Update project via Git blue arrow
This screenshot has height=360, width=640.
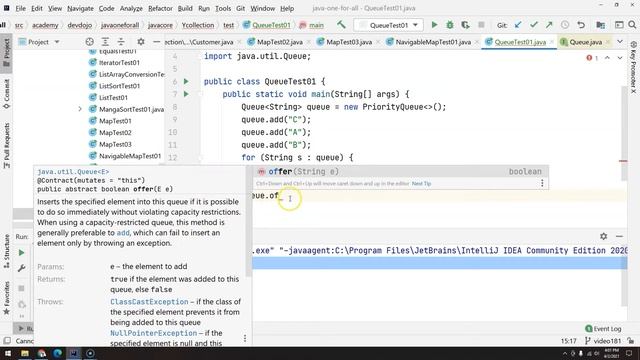pyautogui.click(x=518, y=25)
